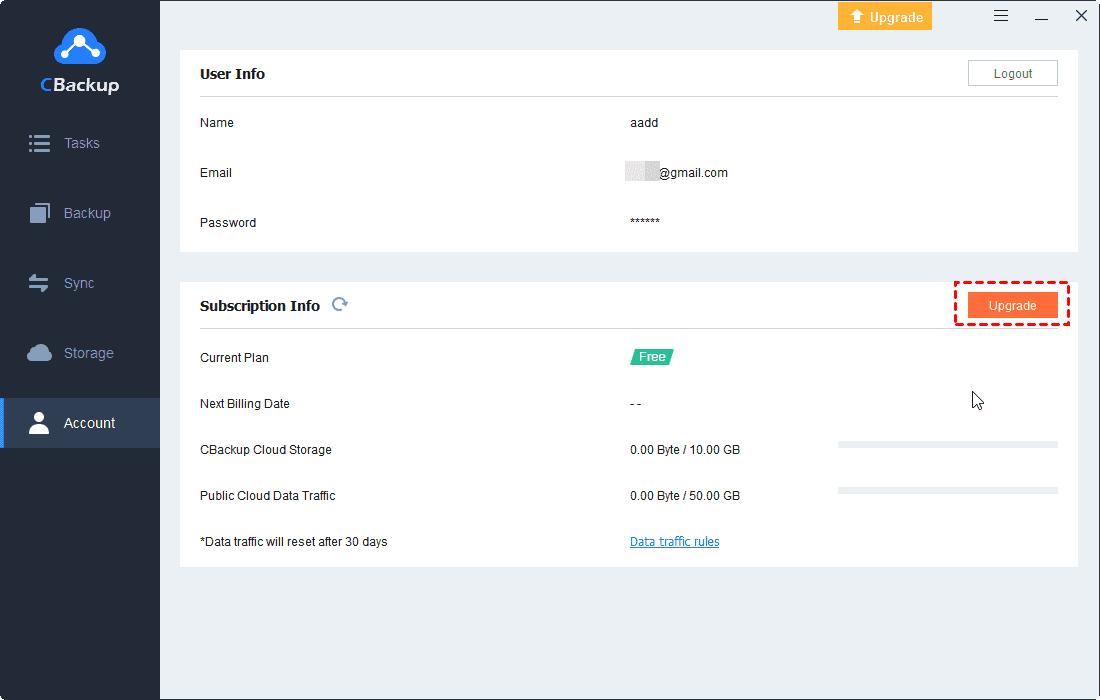Click the 'Password' label in User Info
The image size is (1100, 700).
coord(228,222)
